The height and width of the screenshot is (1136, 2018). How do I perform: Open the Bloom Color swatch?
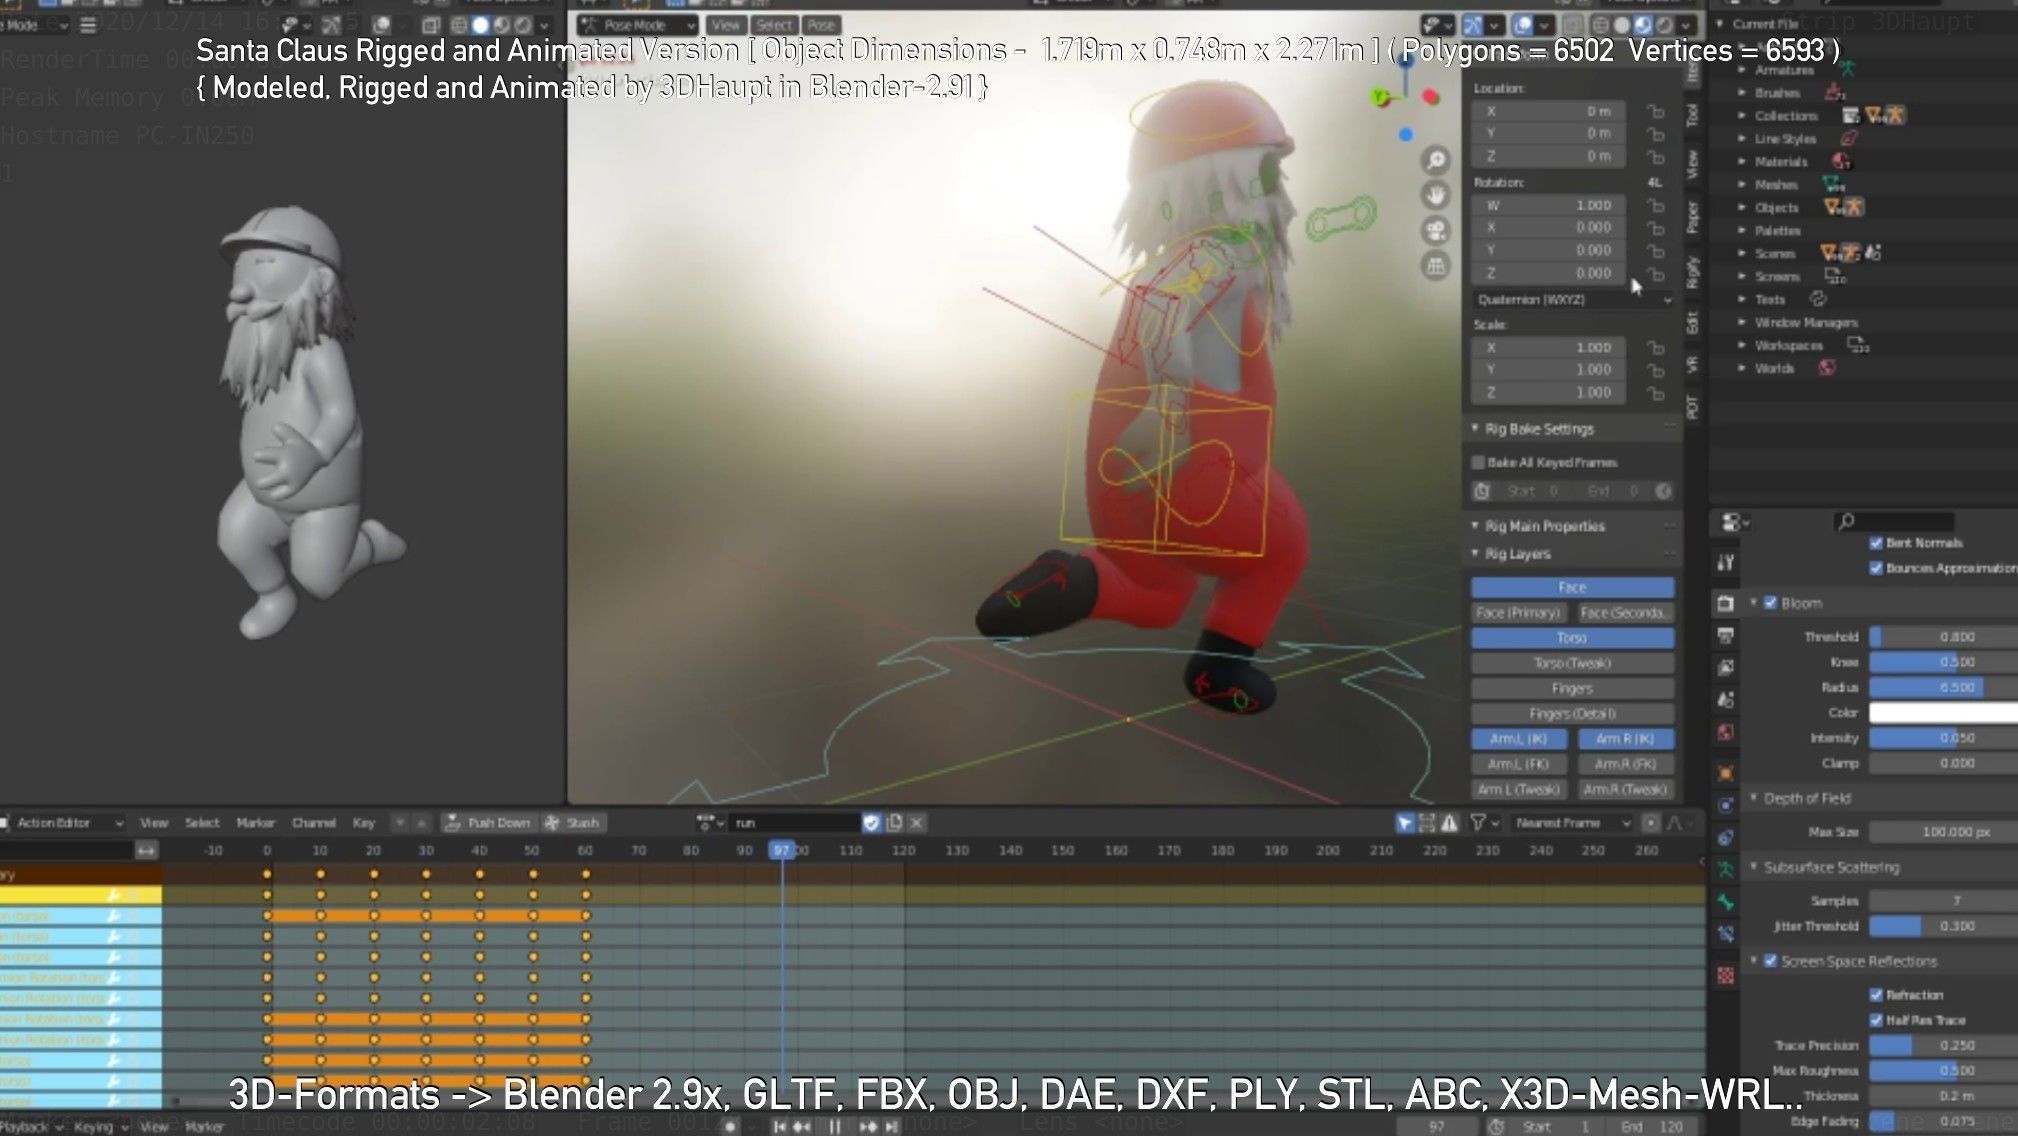[x=1943, y=713]
